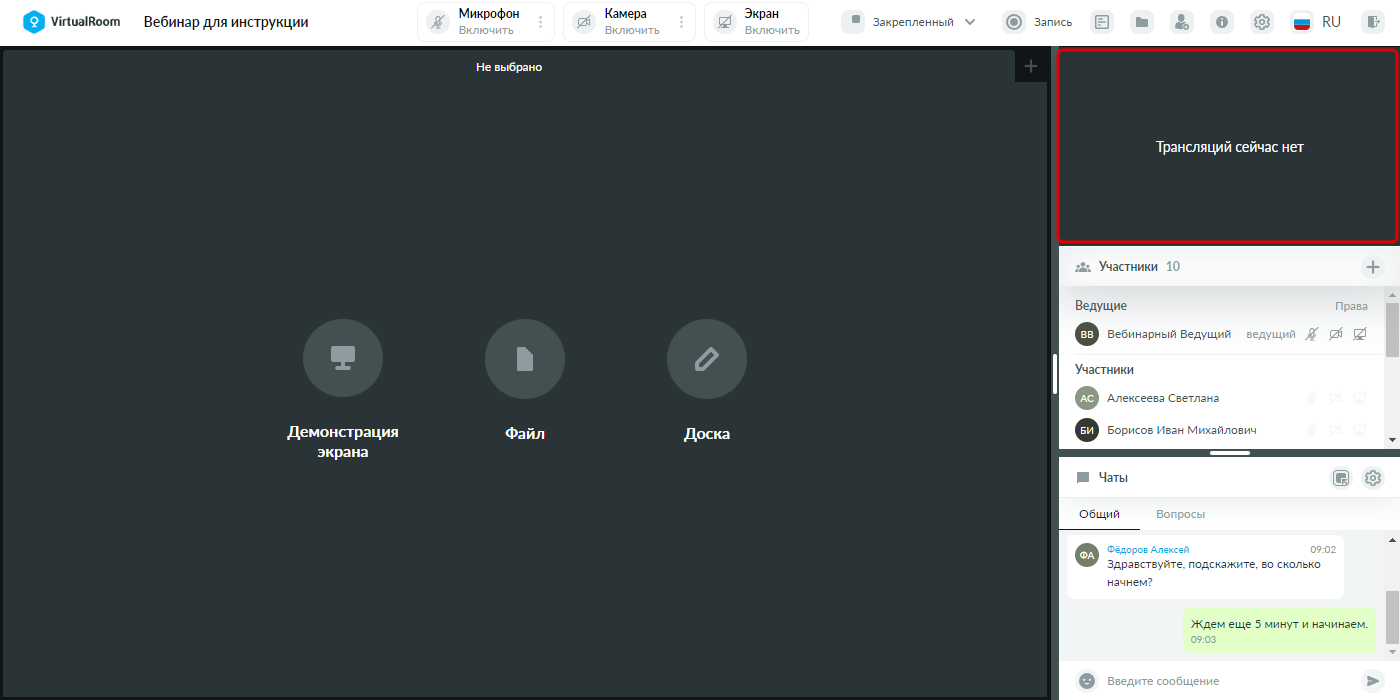
Task: Open the Файл document icon
Action: point(525,359)
